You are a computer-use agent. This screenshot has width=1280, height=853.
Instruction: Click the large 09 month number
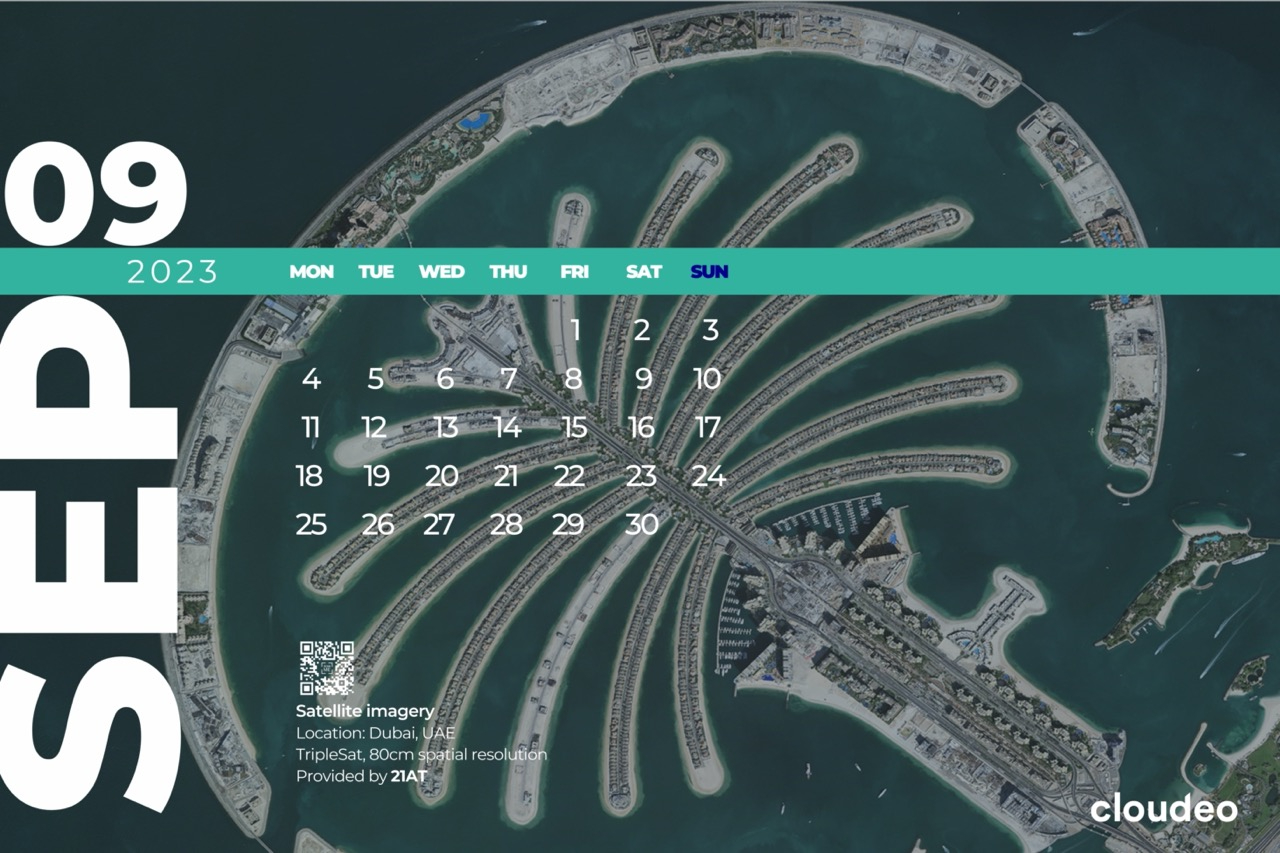coord(96,194)
